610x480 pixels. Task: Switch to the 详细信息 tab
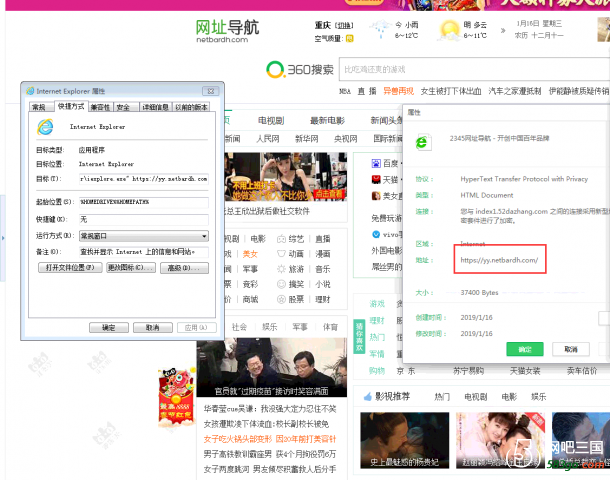155,107
